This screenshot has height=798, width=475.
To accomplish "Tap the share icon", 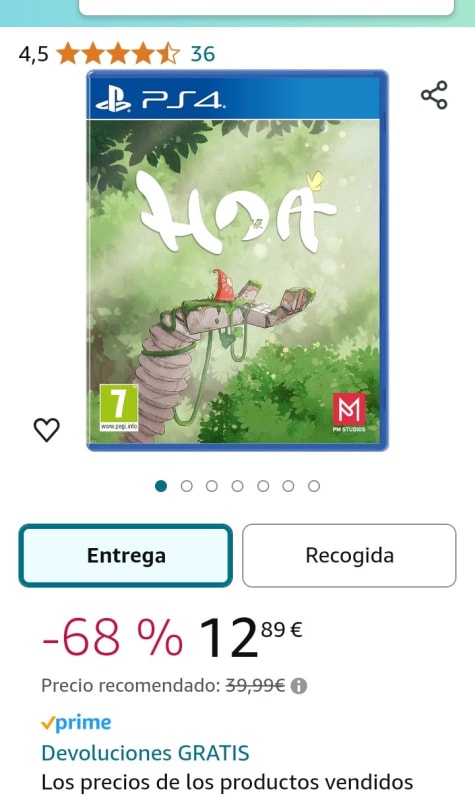I will coord(434,95).
